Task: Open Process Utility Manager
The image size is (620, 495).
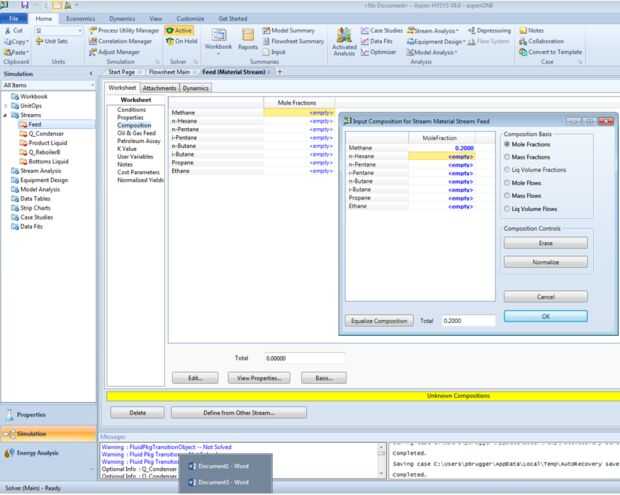Action: click(x=124, y=30)
